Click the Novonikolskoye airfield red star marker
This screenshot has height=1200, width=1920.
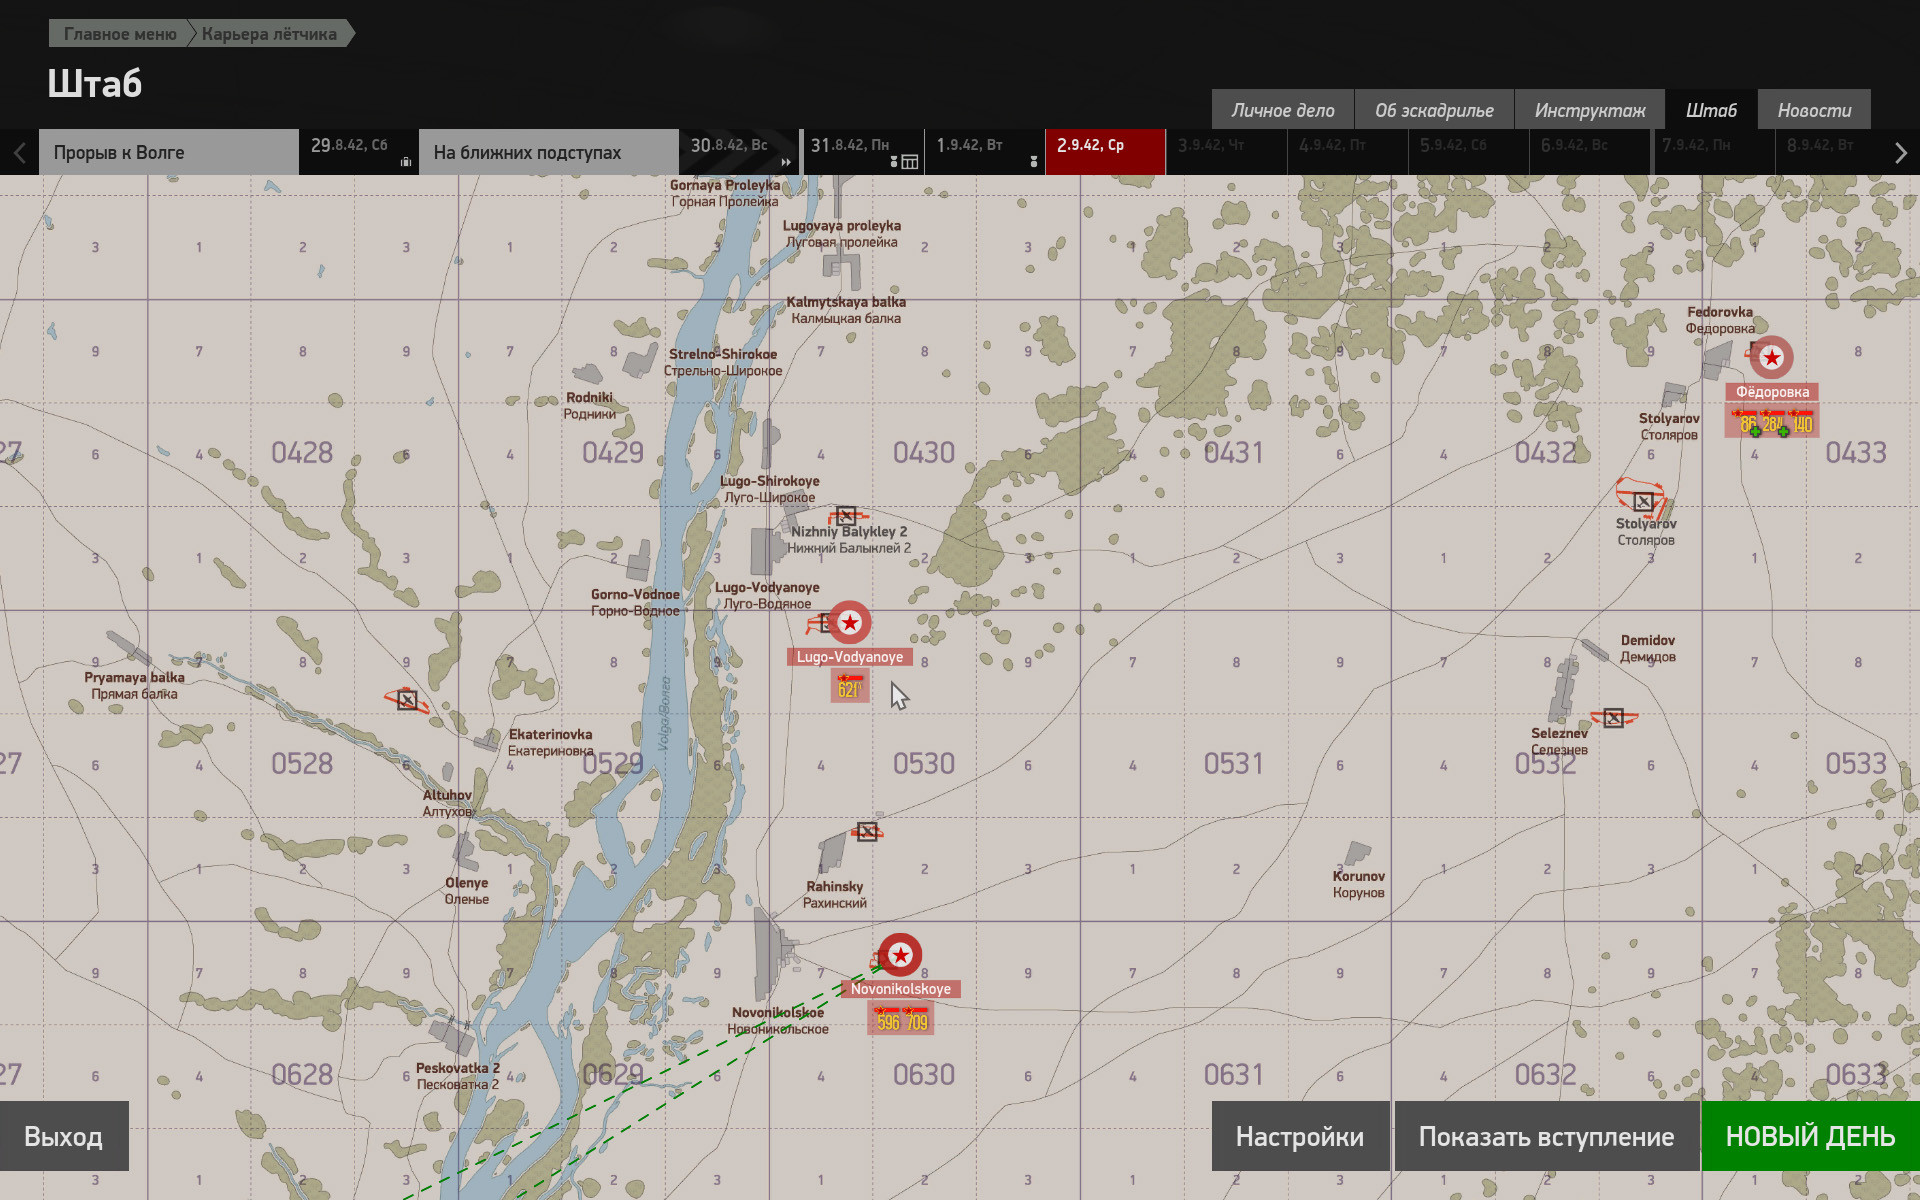pos(900,955)
